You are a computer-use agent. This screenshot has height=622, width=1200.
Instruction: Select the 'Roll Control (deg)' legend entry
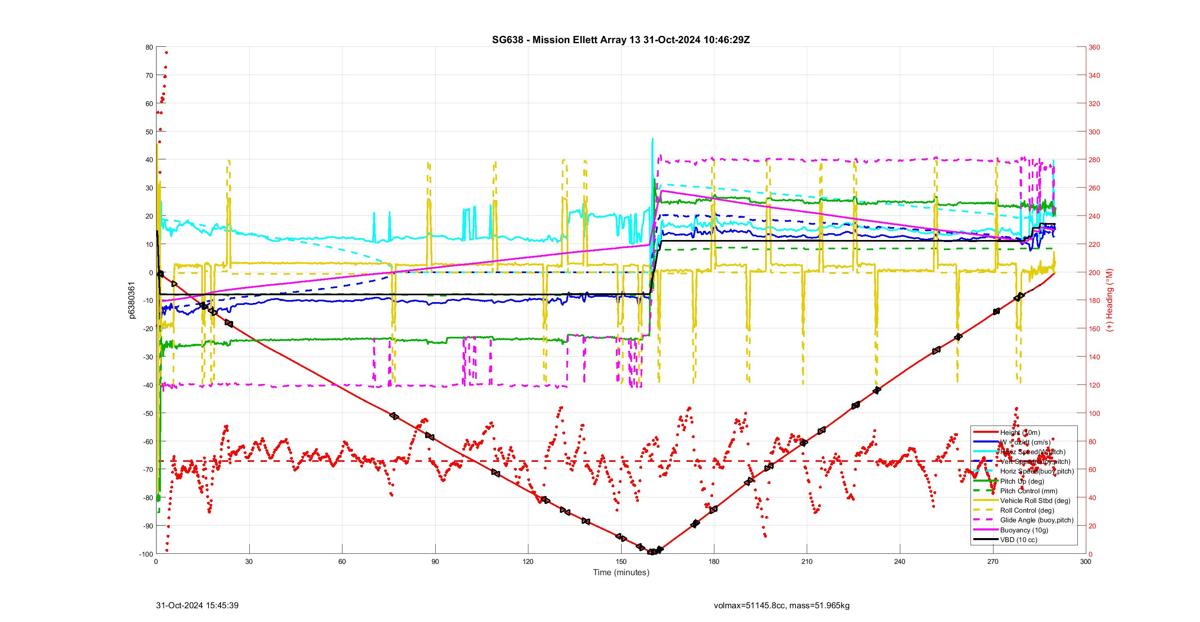click(1027, 510)
